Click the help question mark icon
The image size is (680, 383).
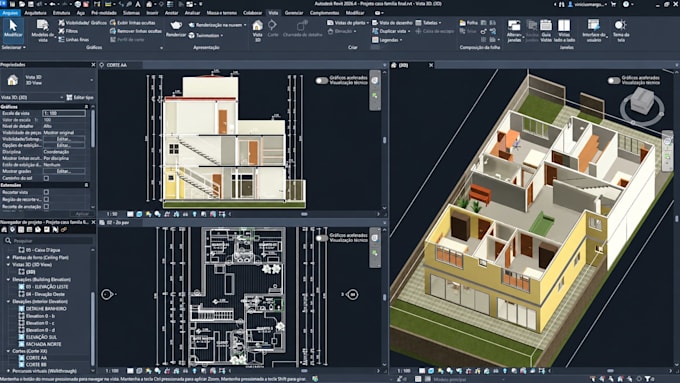626,4
